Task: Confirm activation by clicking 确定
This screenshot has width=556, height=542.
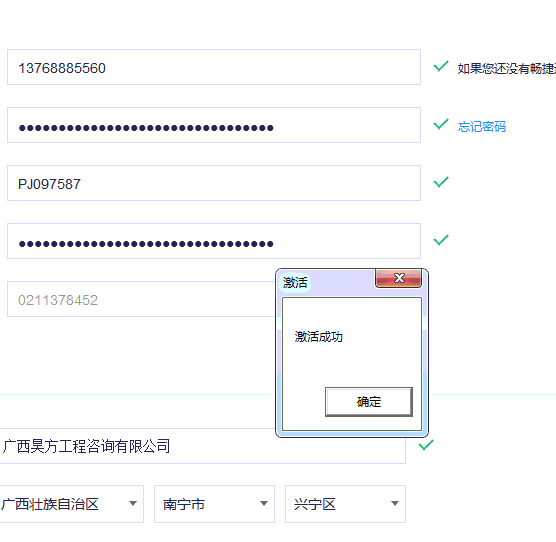Action: [369, 402]
